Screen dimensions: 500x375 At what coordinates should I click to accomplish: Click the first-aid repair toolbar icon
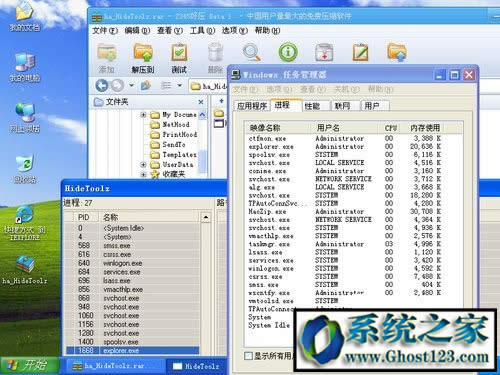click(324, 53)
